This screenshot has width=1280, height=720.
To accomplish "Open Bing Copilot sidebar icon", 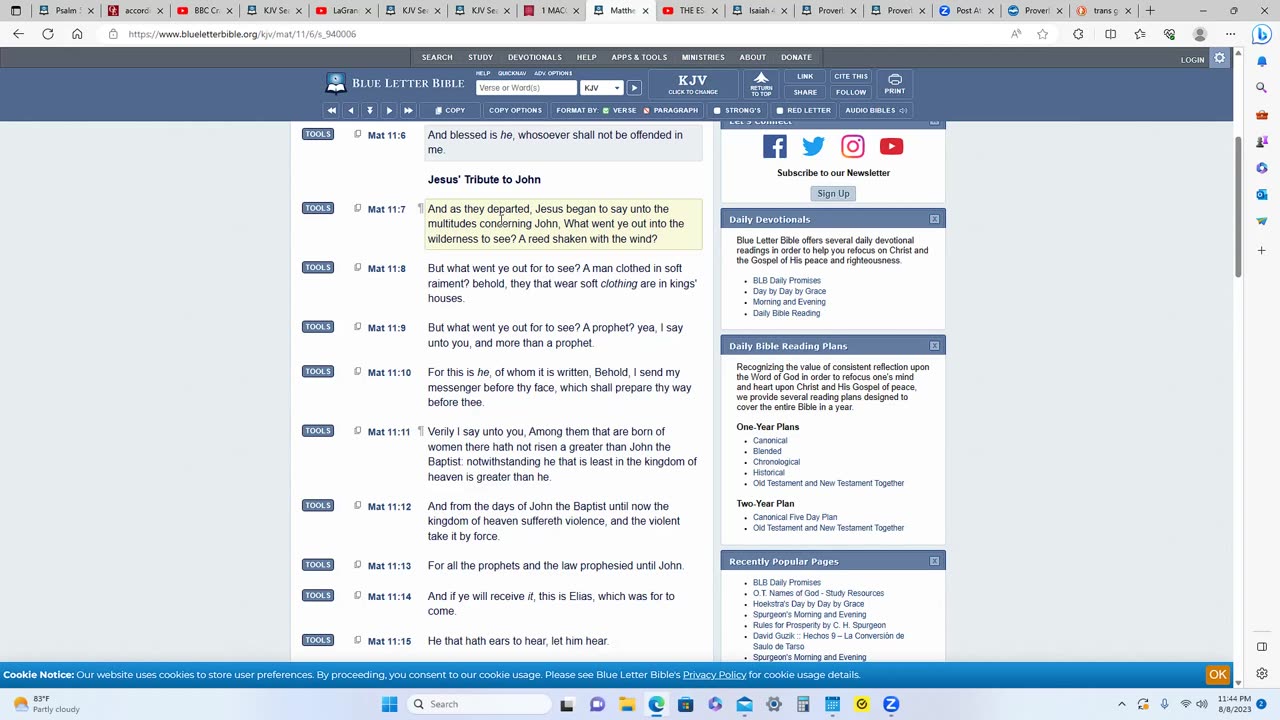I will click(x=1261, y=34).
